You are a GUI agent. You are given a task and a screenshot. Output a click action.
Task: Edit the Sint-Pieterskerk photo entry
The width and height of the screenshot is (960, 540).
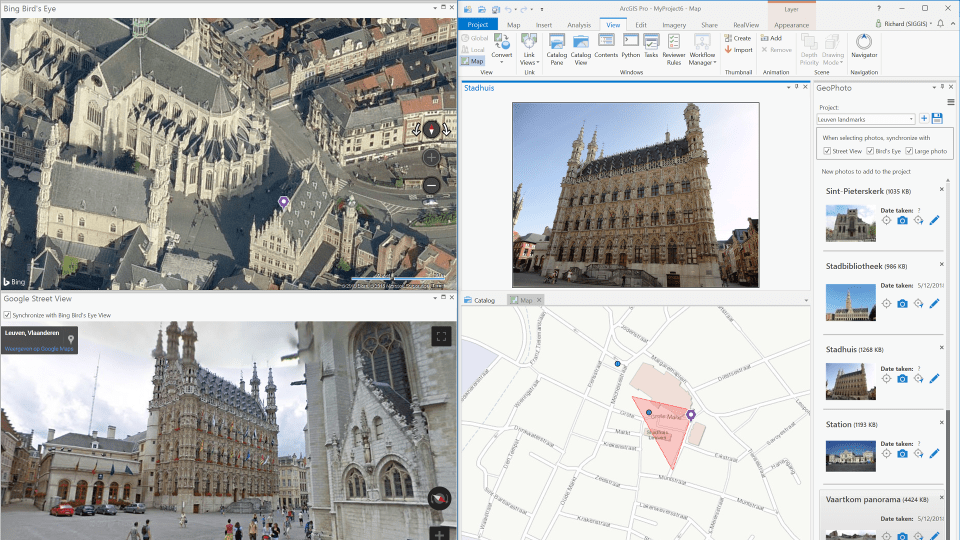point(934,220)
